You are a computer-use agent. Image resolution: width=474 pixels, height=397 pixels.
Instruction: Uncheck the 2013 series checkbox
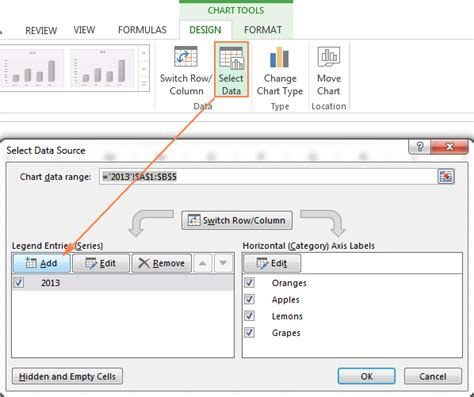[x=19, y=283]
